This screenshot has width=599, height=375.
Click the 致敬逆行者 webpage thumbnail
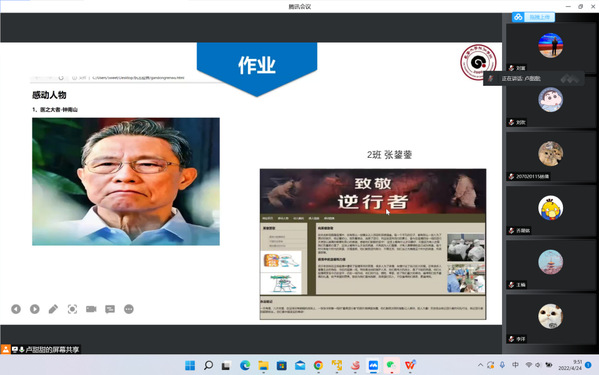click(x=373, y=244)
